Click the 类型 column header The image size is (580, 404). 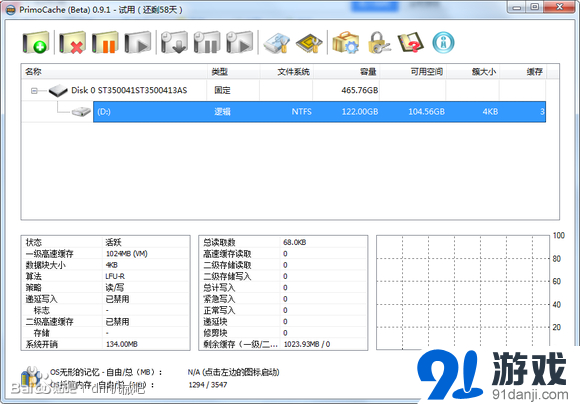pyautogui.click(x=234, y=71)
